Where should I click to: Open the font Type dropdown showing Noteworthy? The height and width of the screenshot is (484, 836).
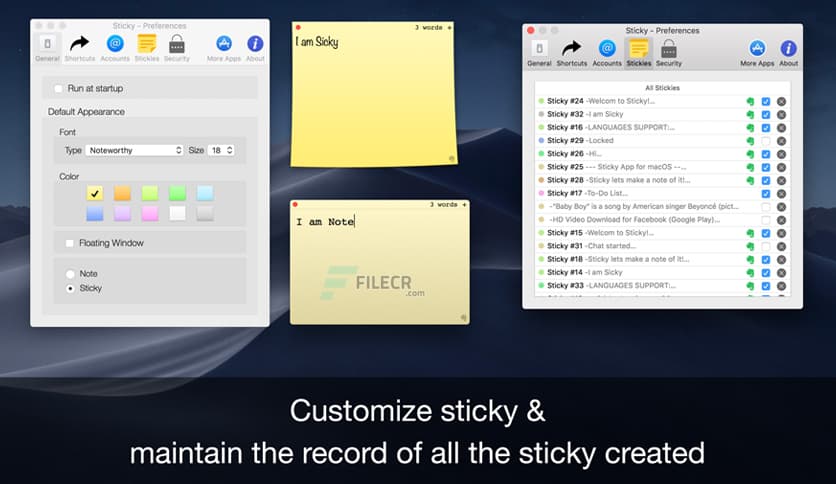coord(135,150)
